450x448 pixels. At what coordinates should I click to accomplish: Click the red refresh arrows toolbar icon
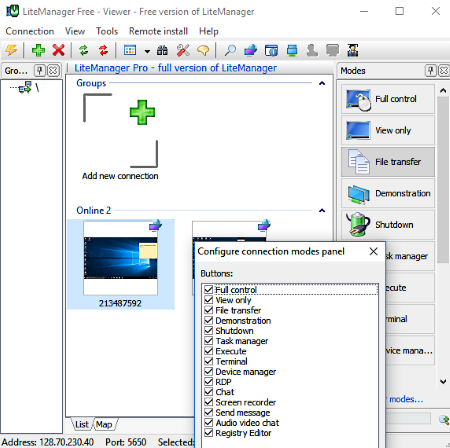pos(104,51)
